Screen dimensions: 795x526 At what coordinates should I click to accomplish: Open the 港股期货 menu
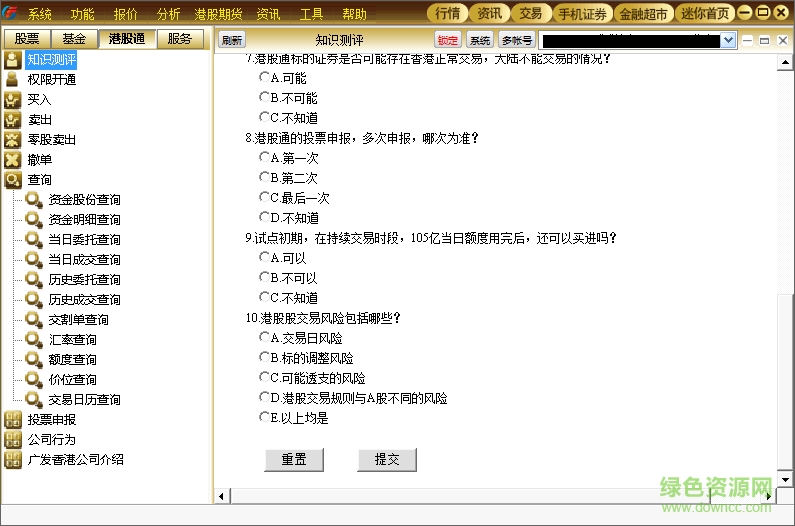[x=218, y=14]
